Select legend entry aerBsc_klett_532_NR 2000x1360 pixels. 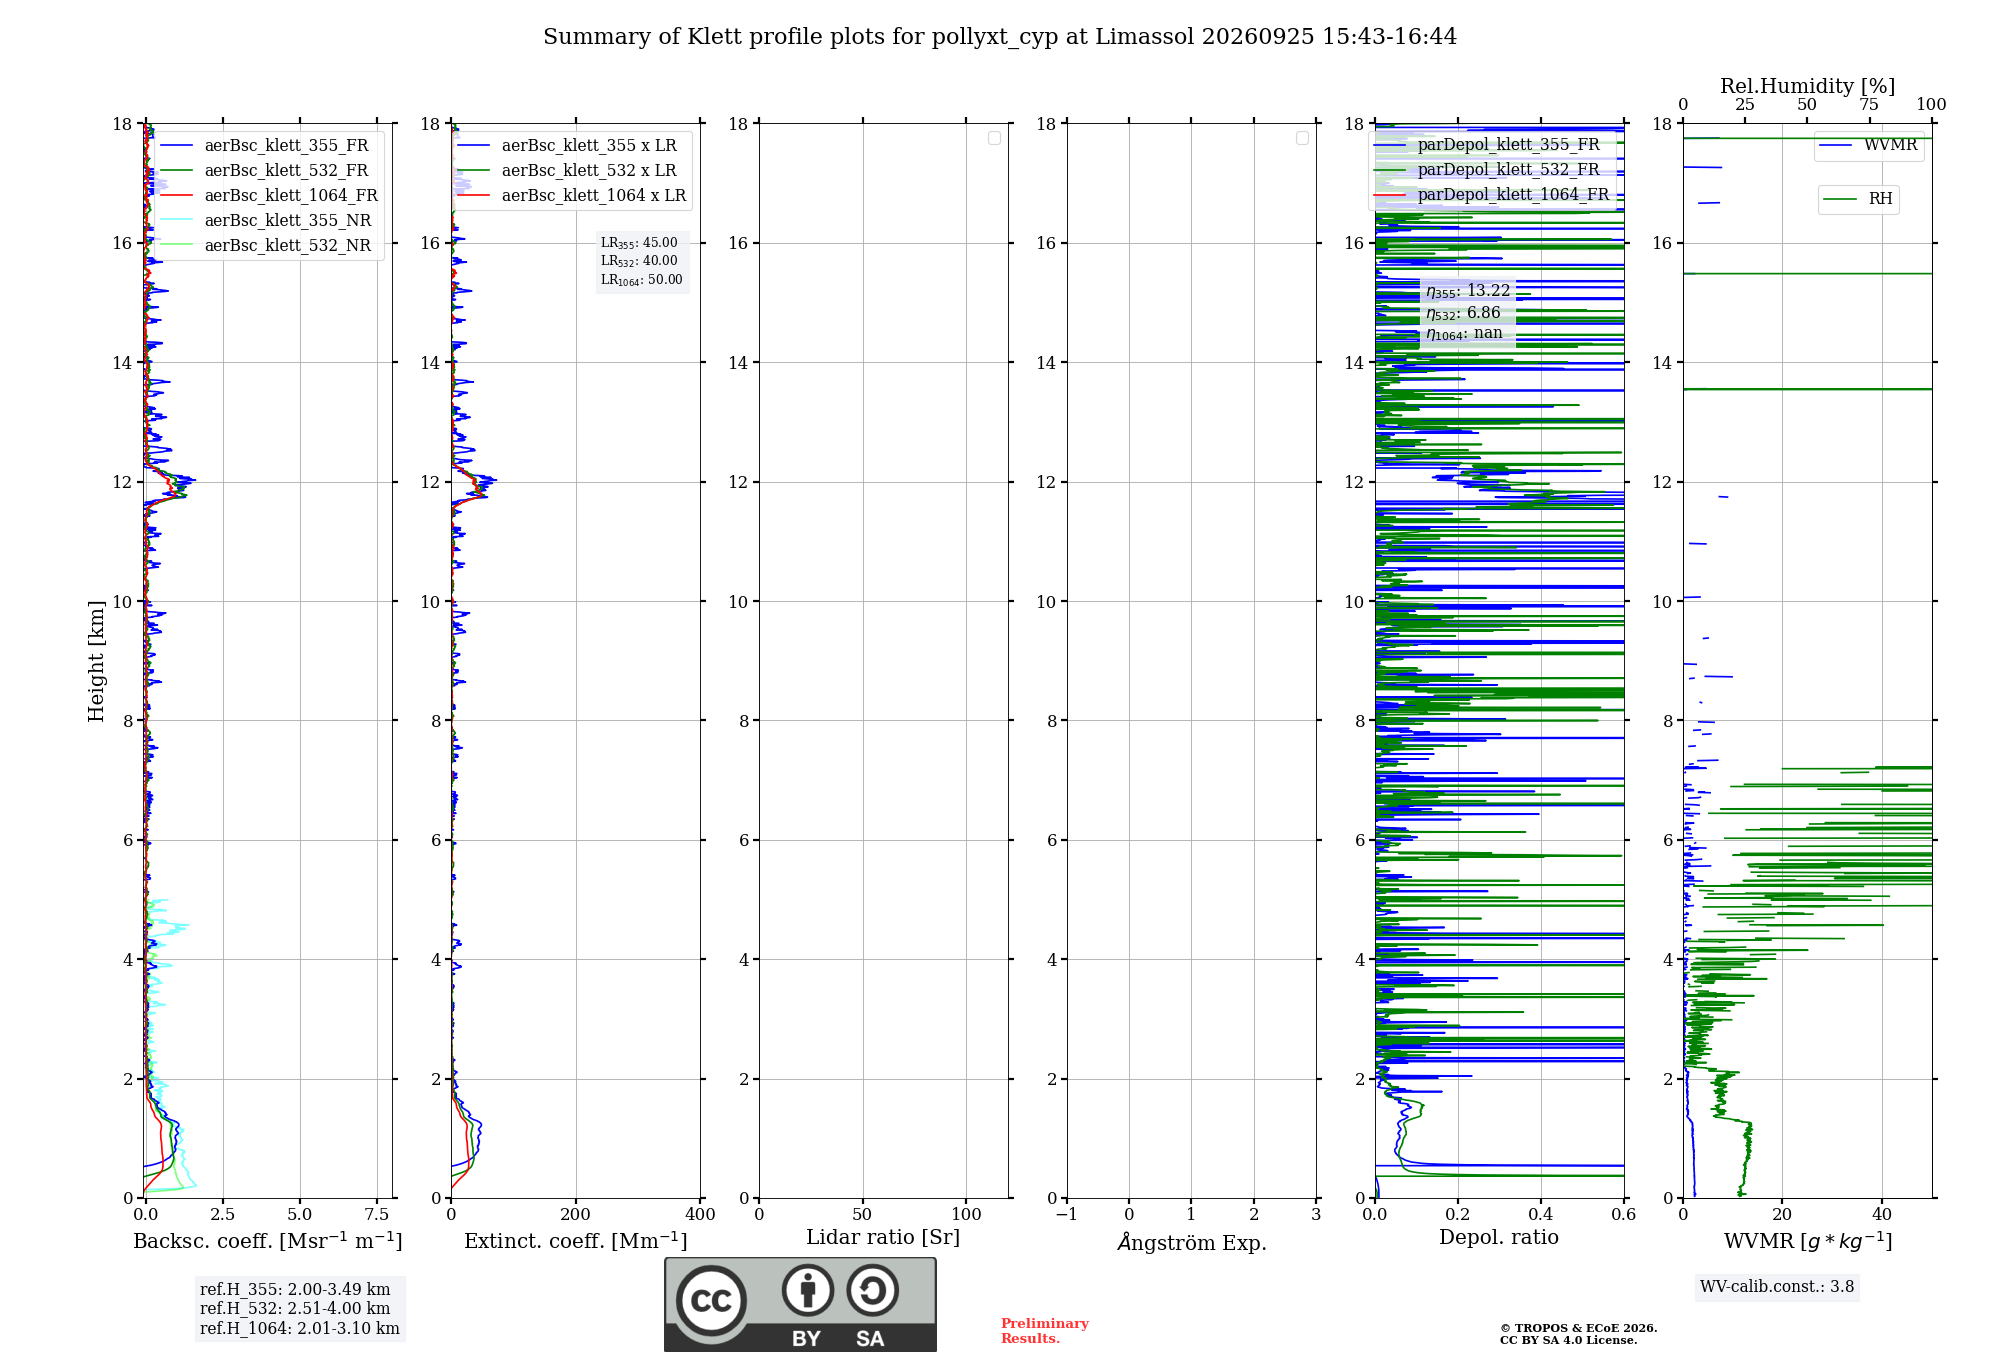(x=268, y=246)
